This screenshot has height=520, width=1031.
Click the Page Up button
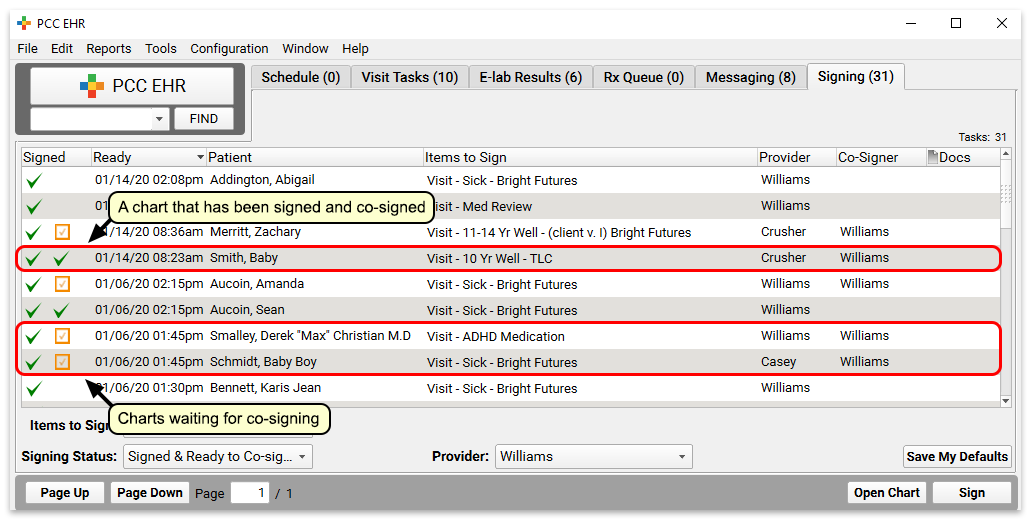(64, 493)
